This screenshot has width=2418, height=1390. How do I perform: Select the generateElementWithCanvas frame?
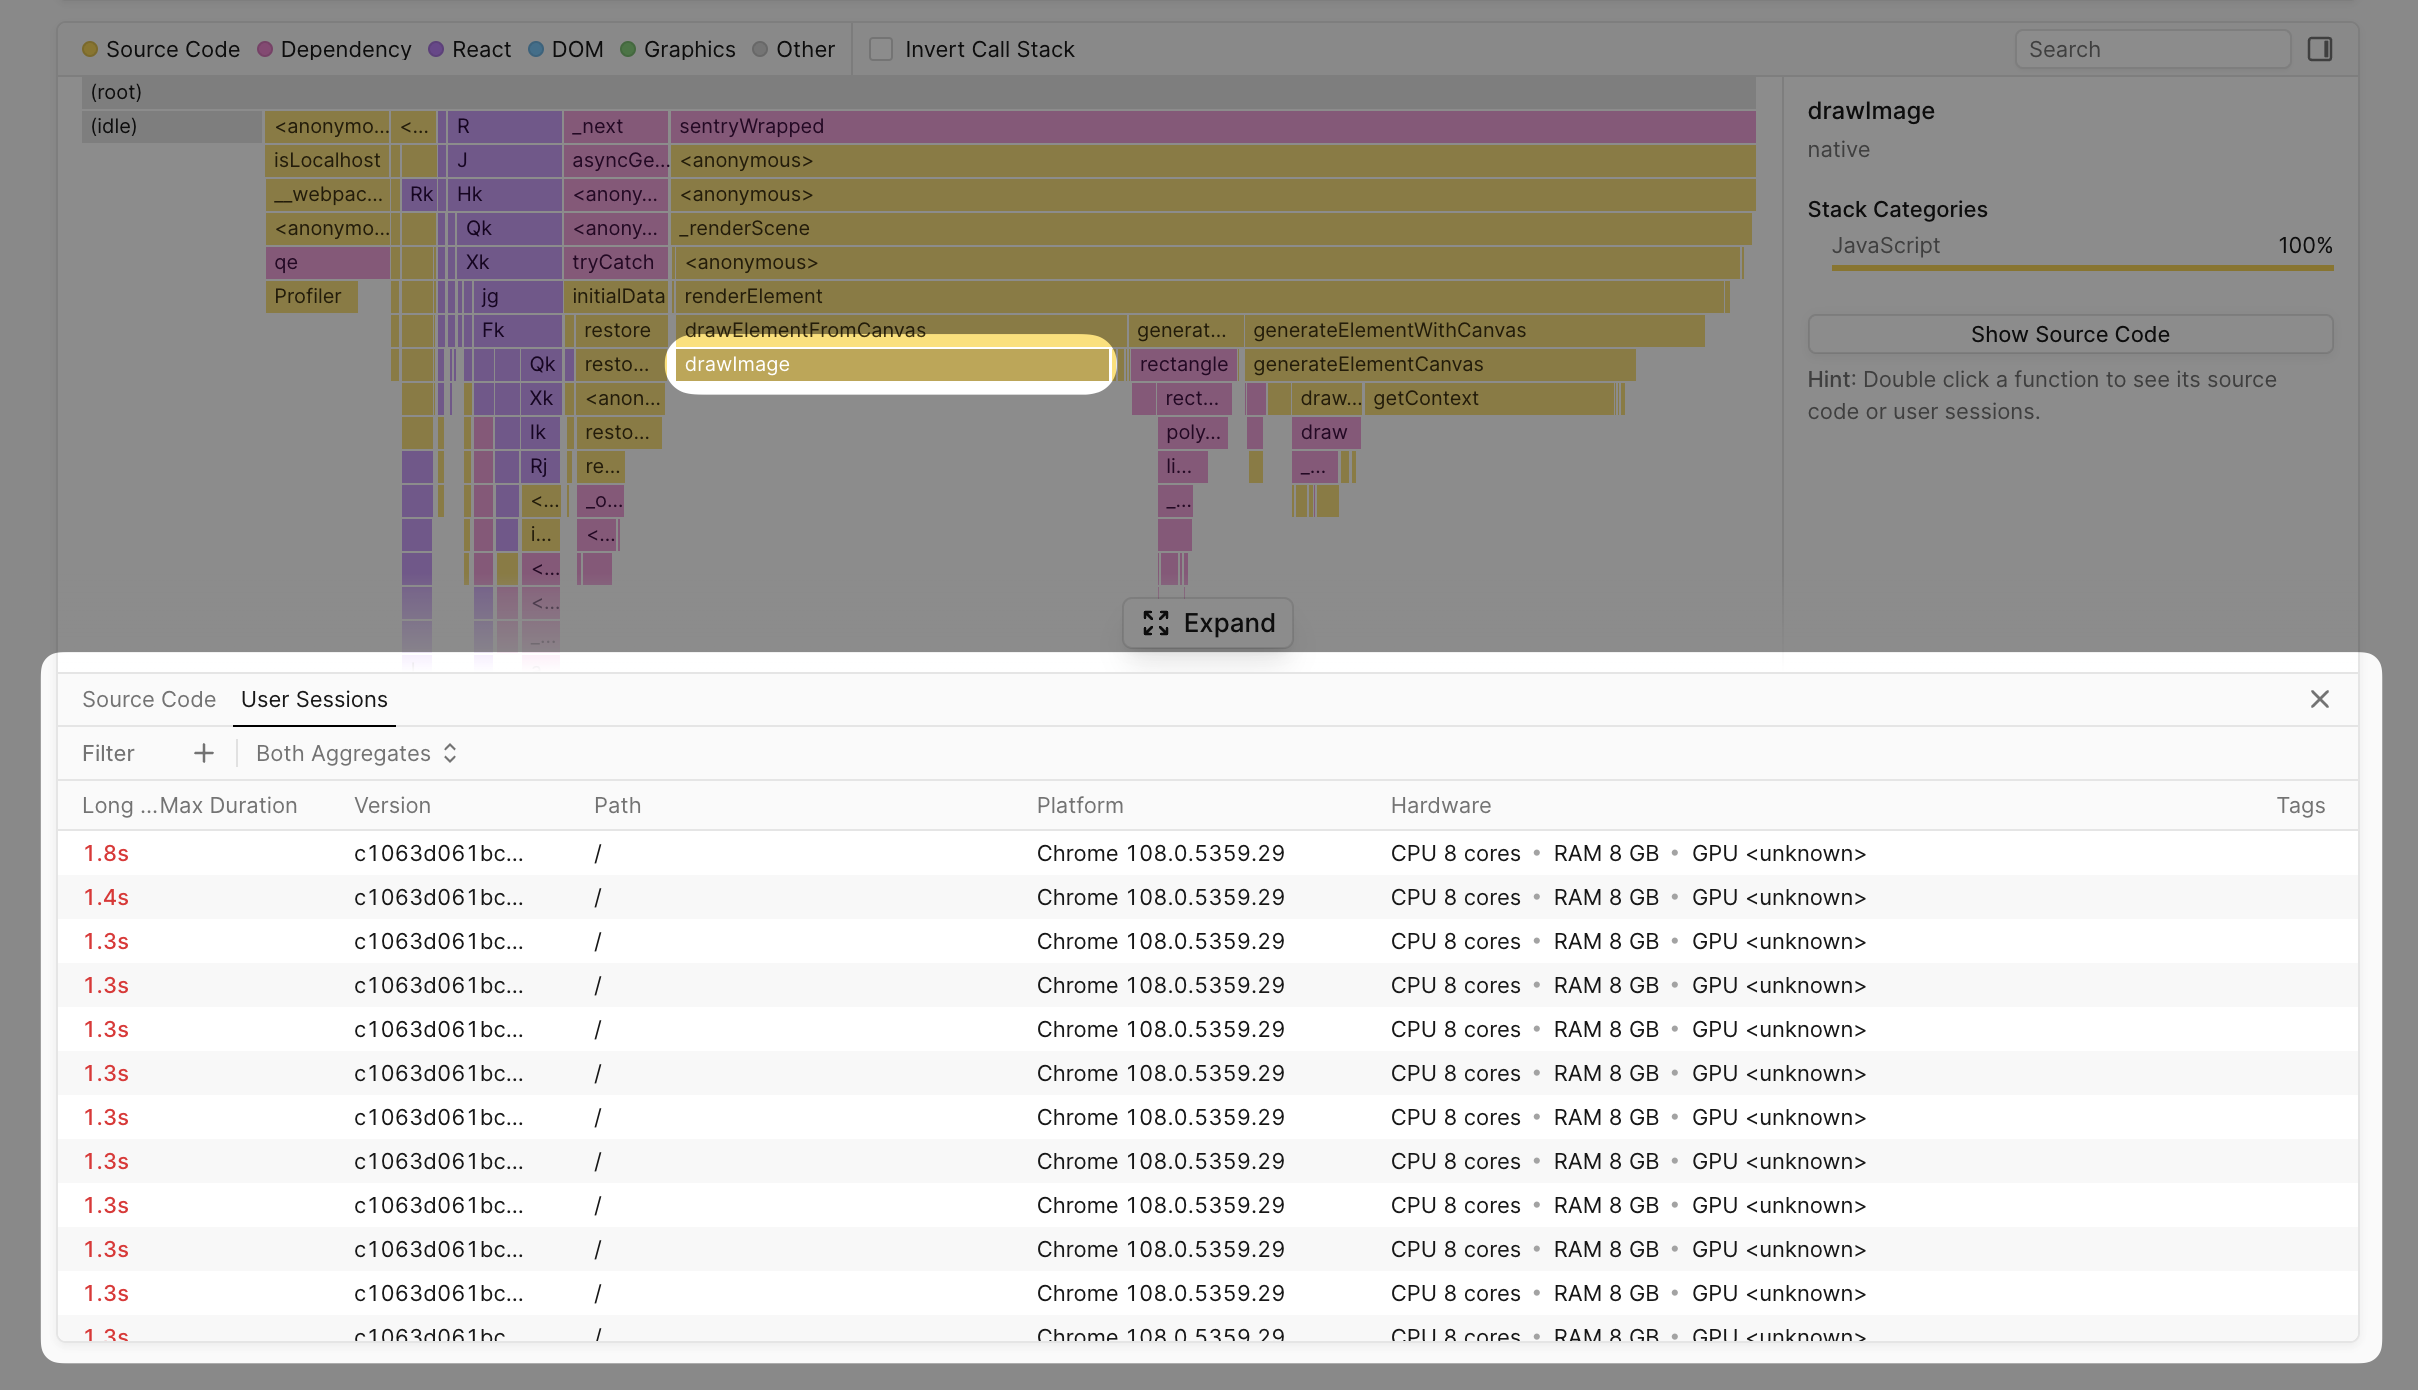[1475, 330]
